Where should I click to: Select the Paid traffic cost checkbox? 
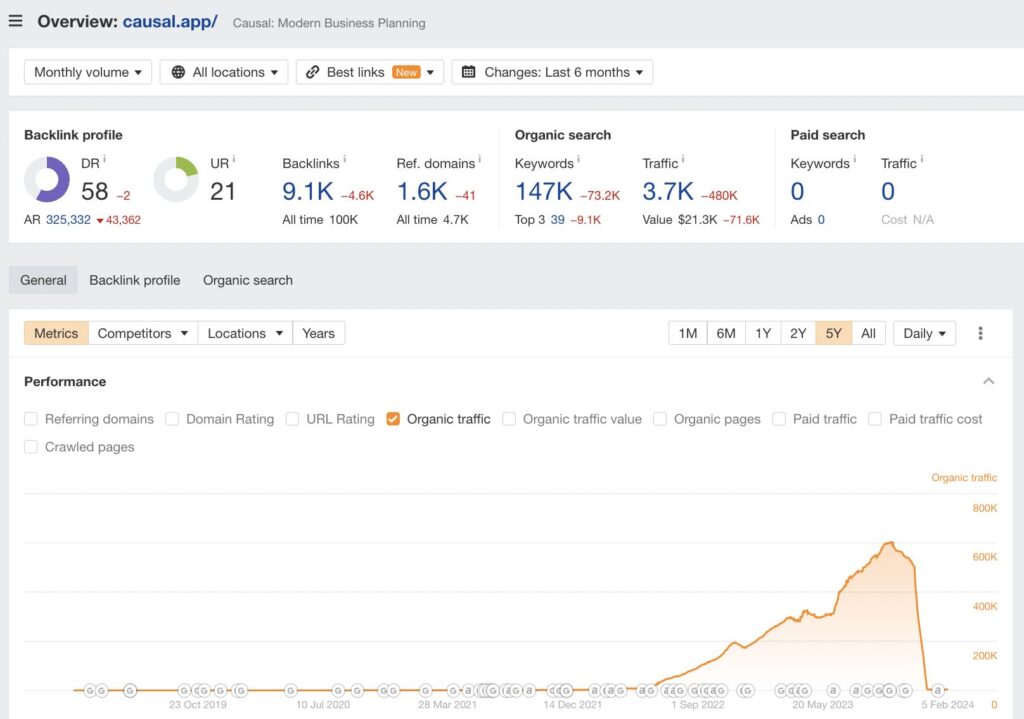(874, 419)
